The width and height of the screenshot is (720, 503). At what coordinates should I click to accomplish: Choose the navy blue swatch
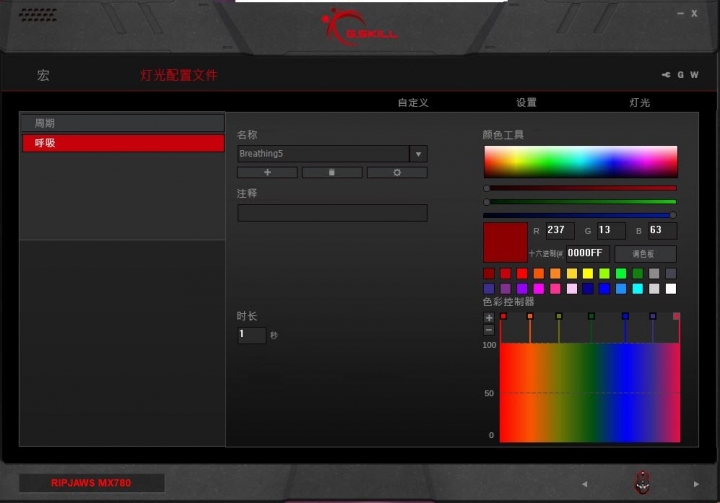click(x=588, y=288)
